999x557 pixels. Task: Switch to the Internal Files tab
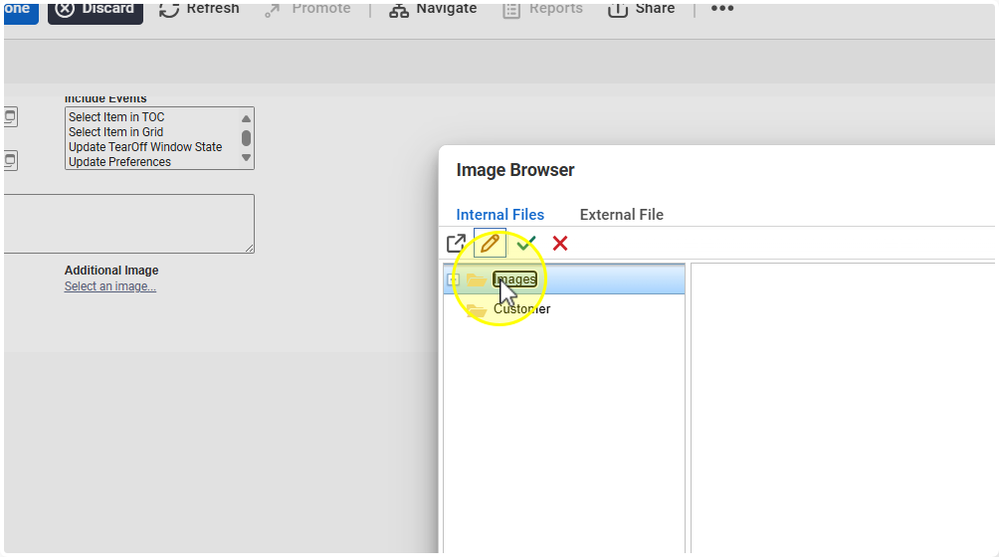[500, 215]
